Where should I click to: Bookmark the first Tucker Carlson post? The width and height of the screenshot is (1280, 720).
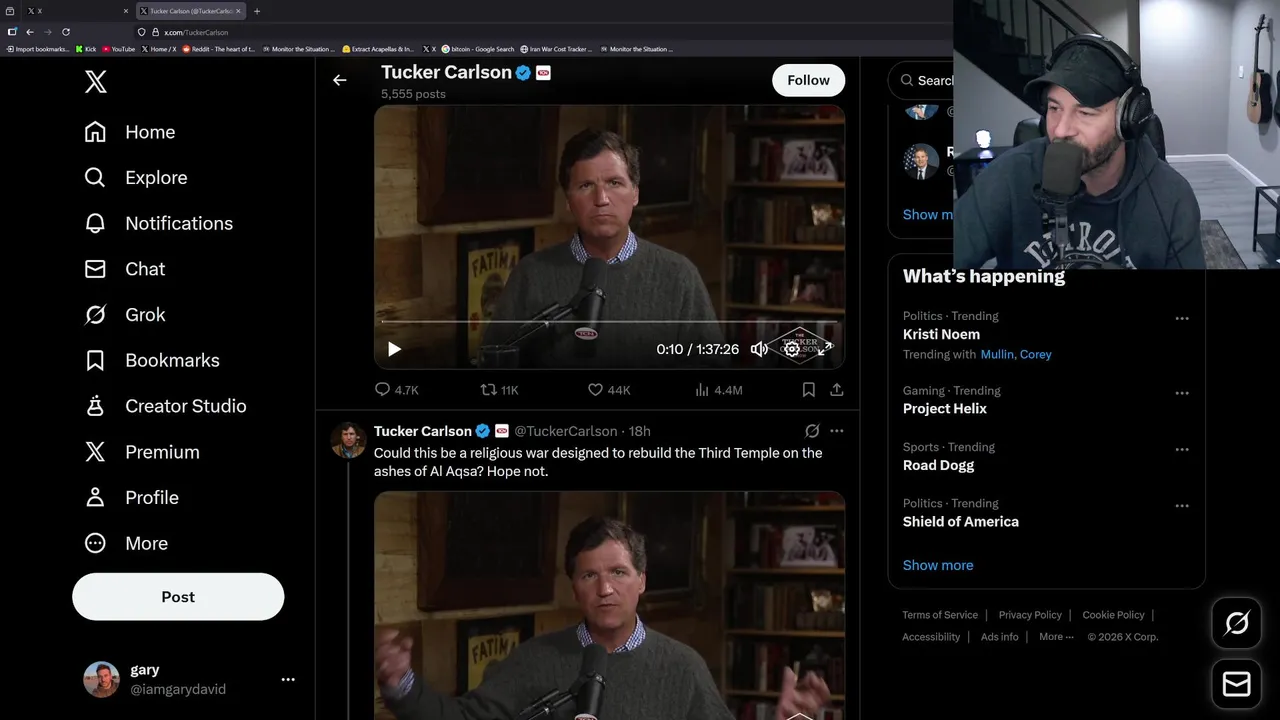[x=808, y=390]
